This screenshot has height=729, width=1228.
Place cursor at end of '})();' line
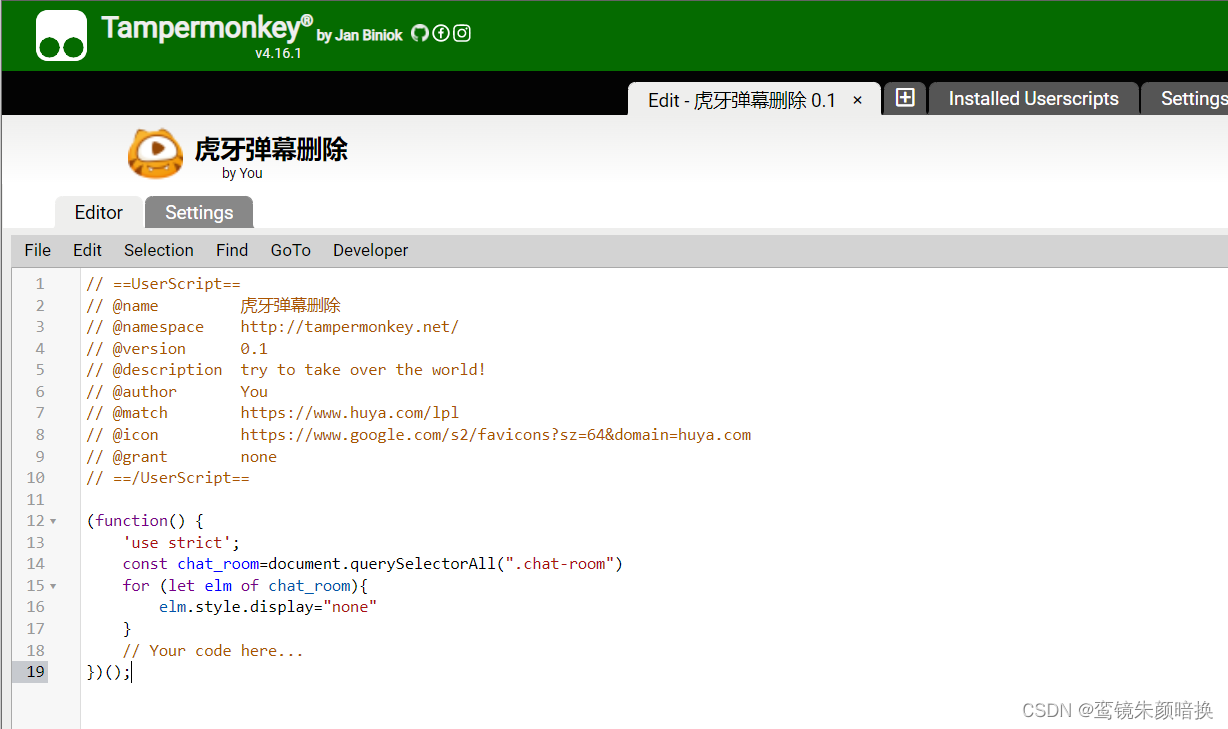pyautogui.click(x=131, y=672)
